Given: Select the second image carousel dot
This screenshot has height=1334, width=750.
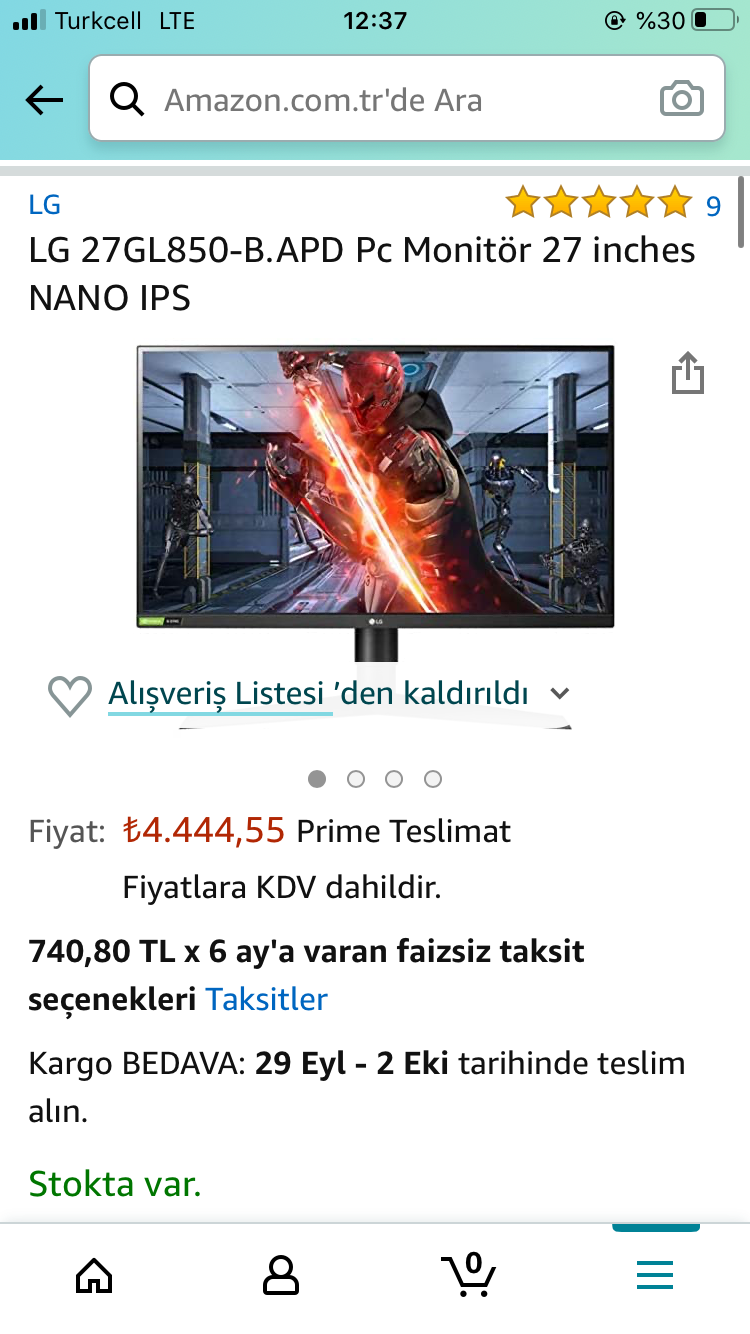Looking at the screenshot, I should 356,779.
